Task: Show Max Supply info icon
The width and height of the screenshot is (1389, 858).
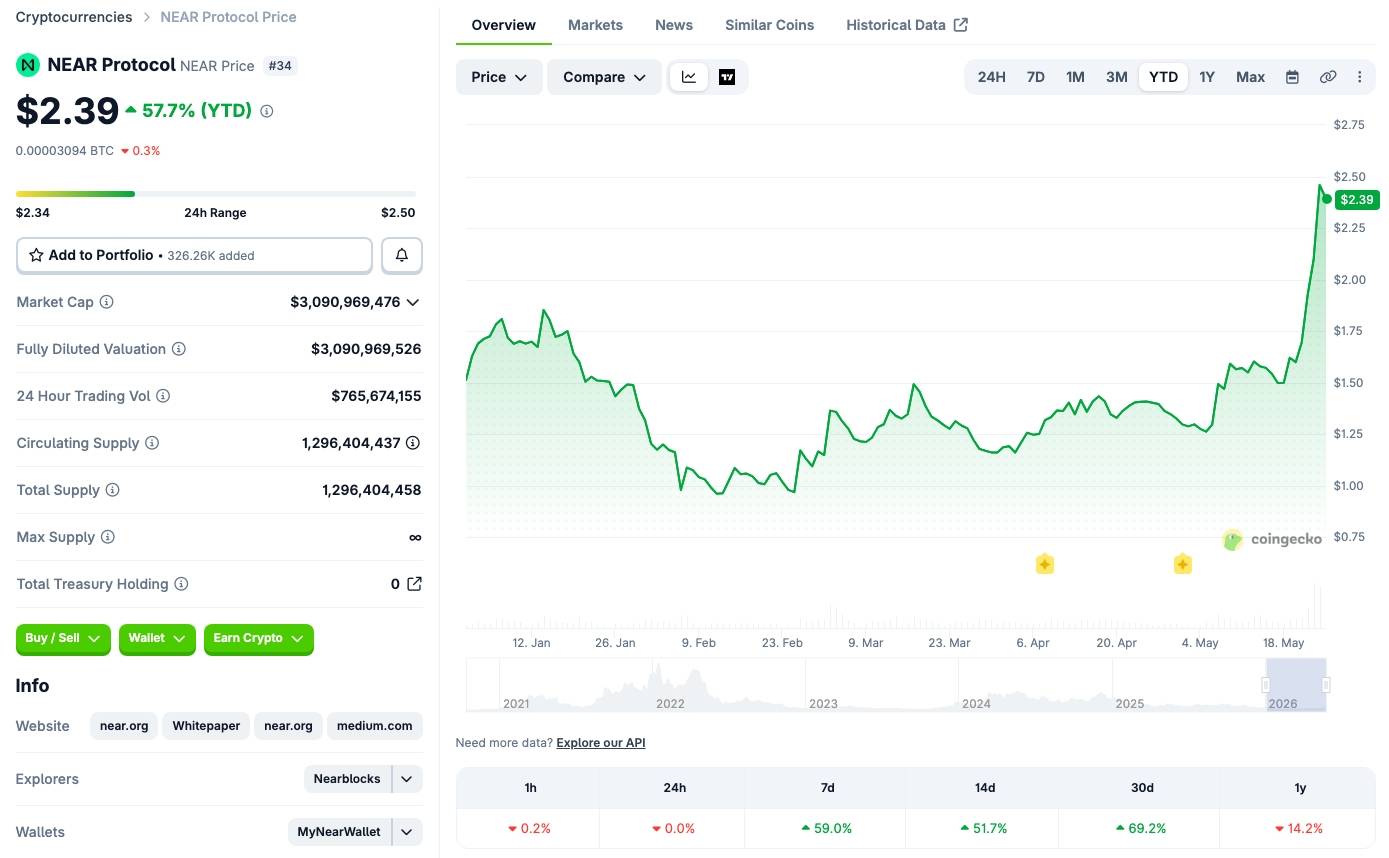Action: pyautogui.click(x=108, y=537)
